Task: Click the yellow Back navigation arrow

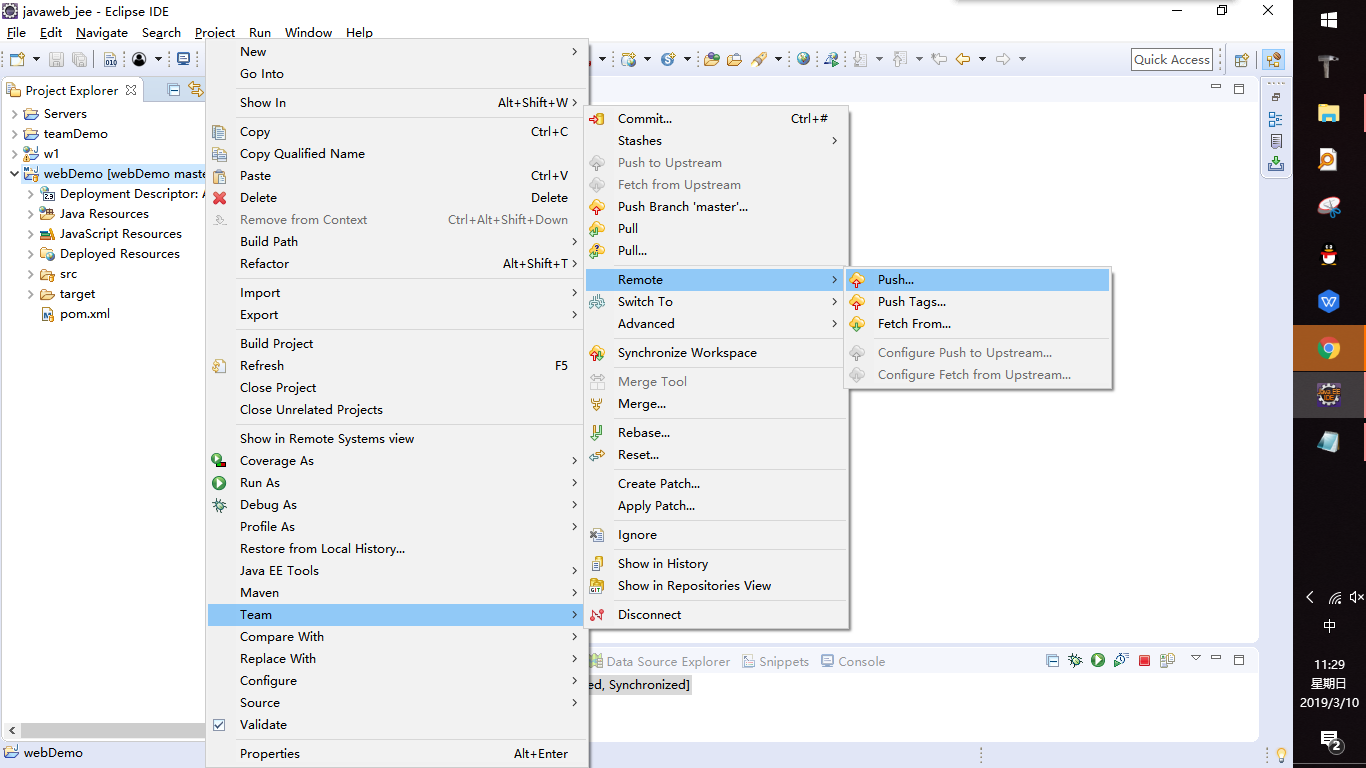Action: coord(963,59)
